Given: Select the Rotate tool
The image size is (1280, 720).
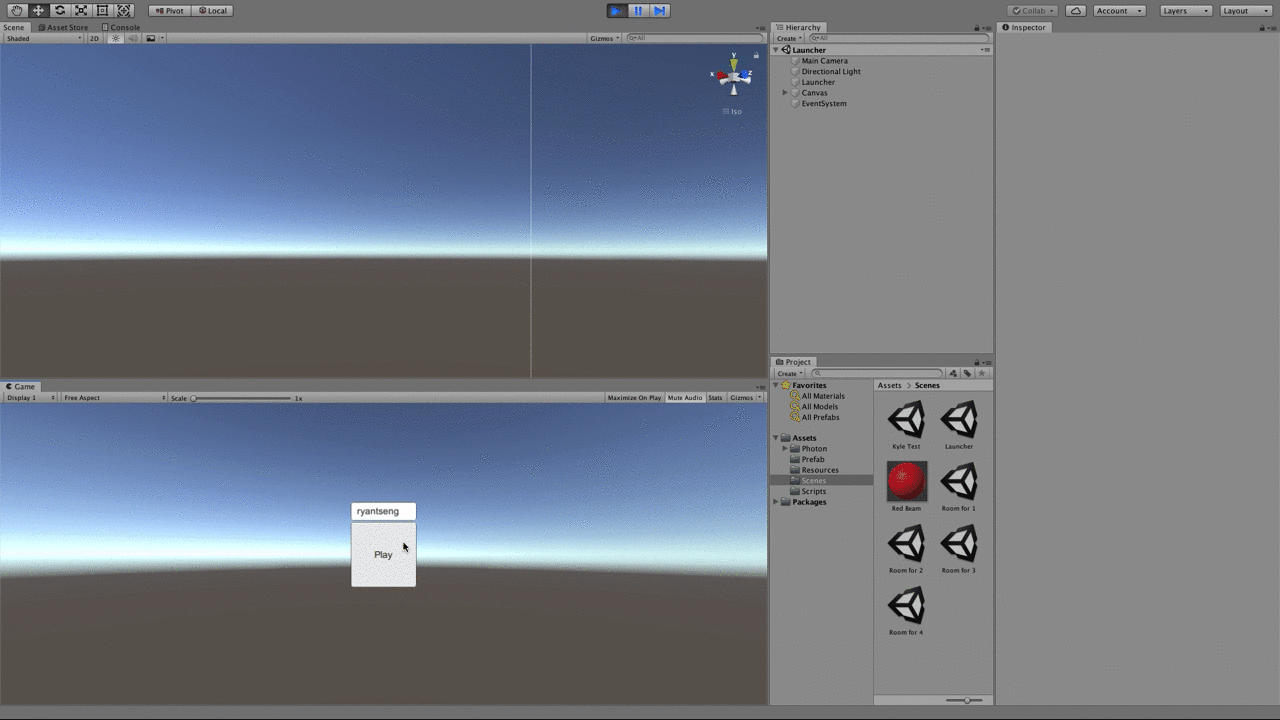Looking at the screenshot, I should pyautogui.click(x=60, y=10).
